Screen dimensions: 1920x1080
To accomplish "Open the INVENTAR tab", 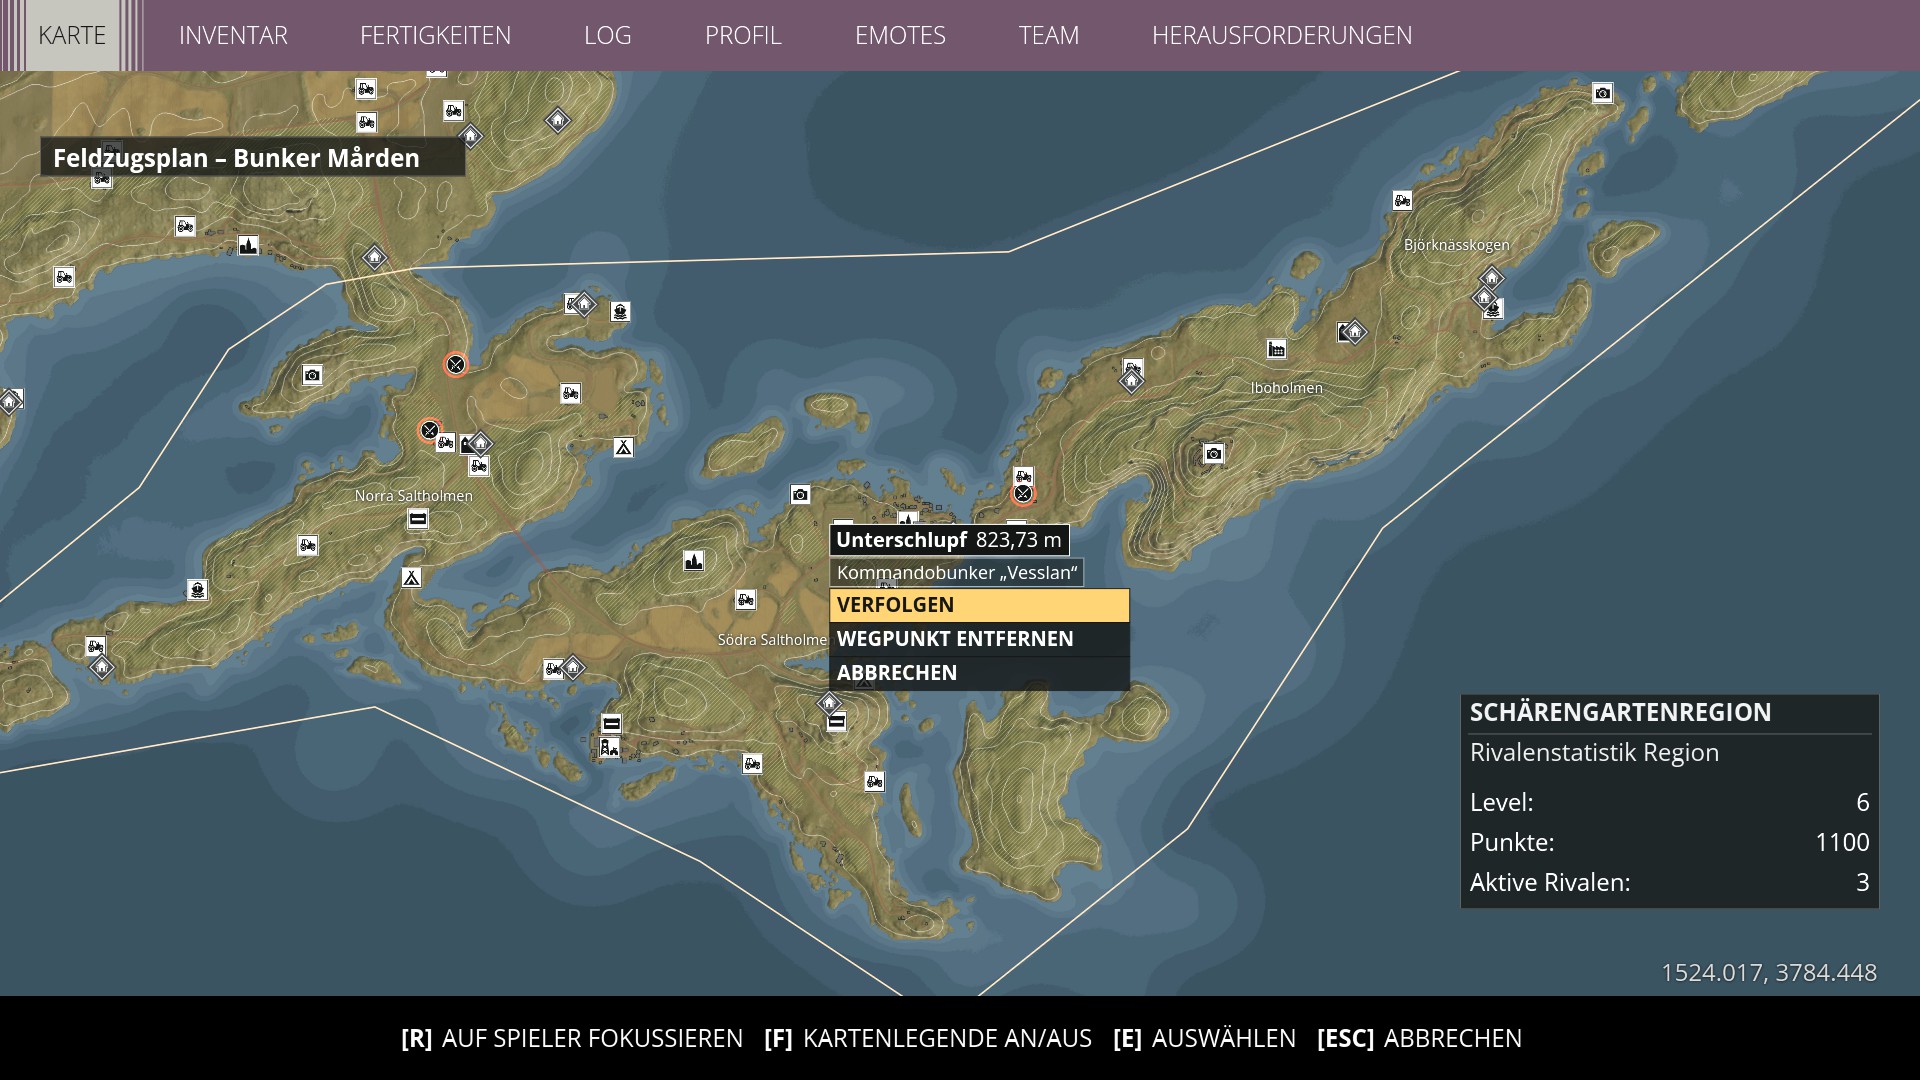I will tap(233, 35).
